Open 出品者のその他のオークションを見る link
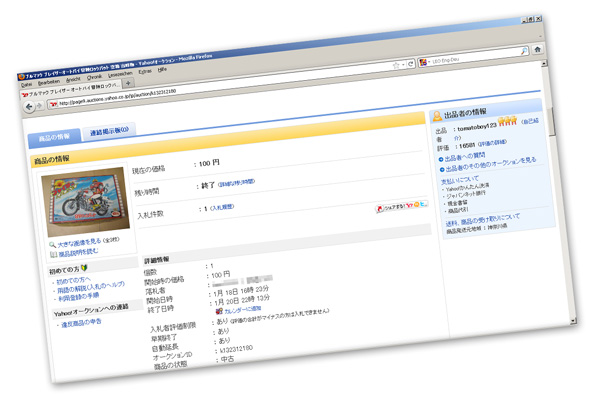 coord(491,164)
